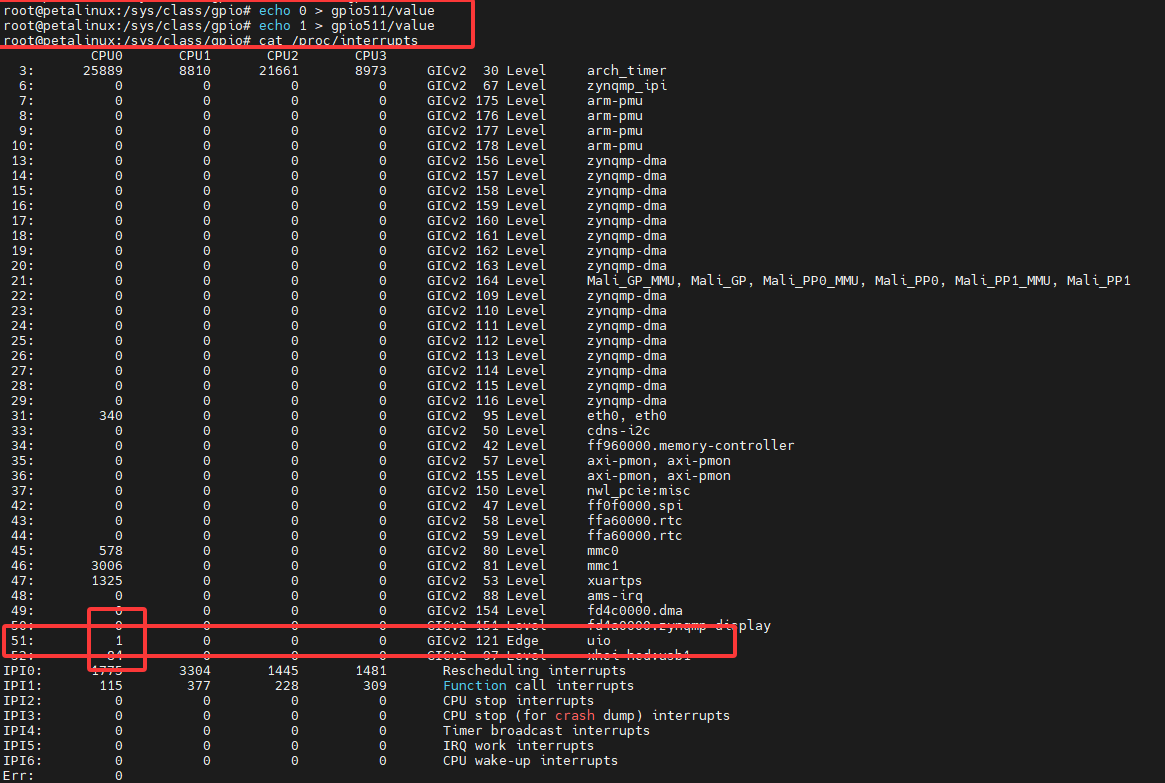This screenshot has height=783, width=1165.
Task: Click the mmc0 interrupt entry
Action: point(603,550)
